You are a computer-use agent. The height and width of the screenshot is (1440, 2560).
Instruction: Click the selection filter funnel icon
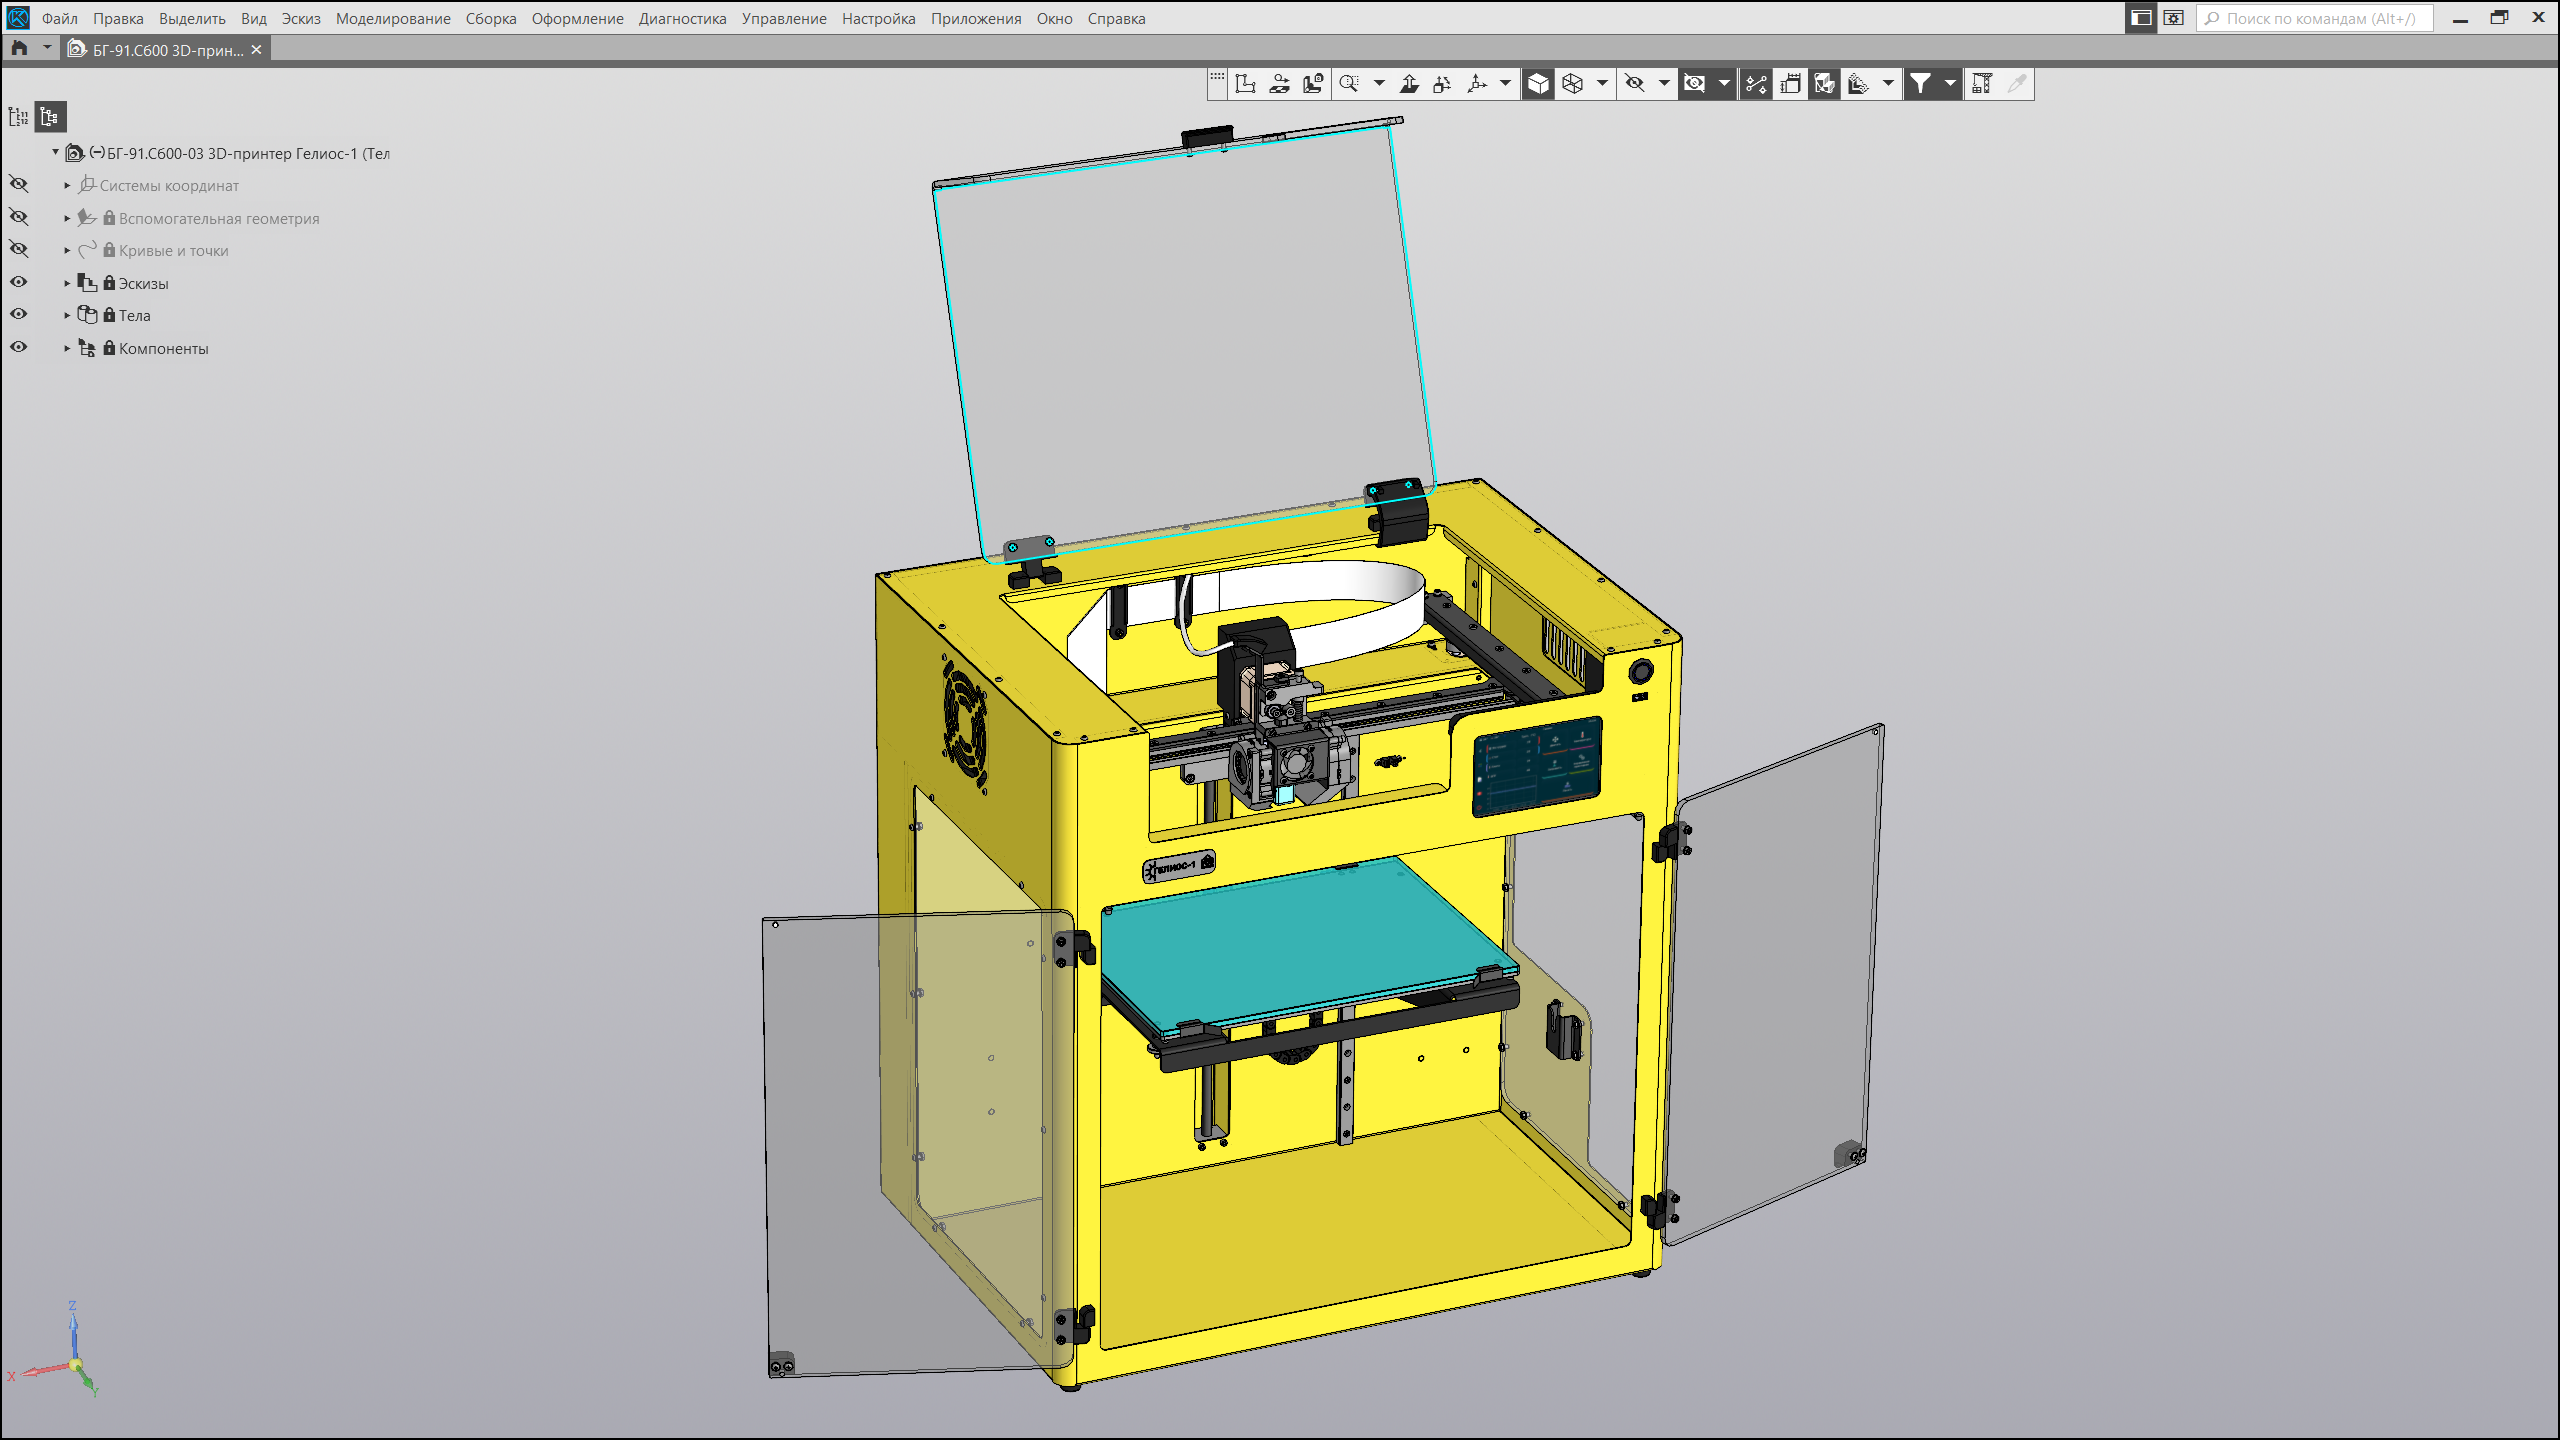pos(1920,84)
